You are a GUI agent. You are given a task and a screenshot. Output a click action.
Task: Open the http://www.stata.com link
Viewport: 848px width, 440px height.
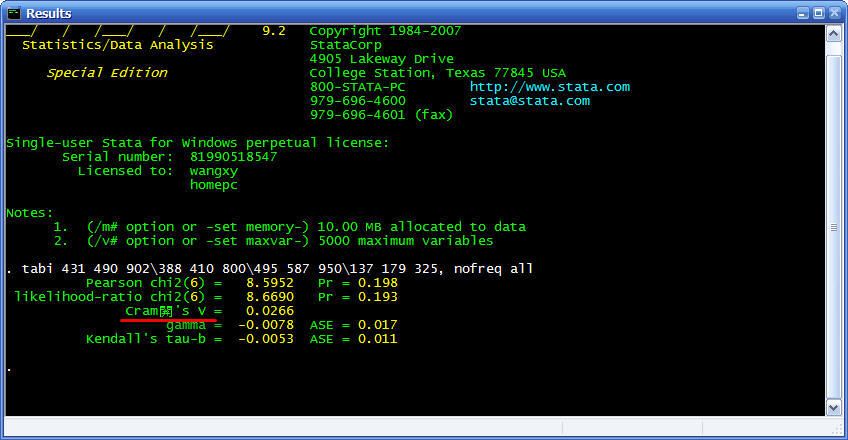[x=549, y=87]
